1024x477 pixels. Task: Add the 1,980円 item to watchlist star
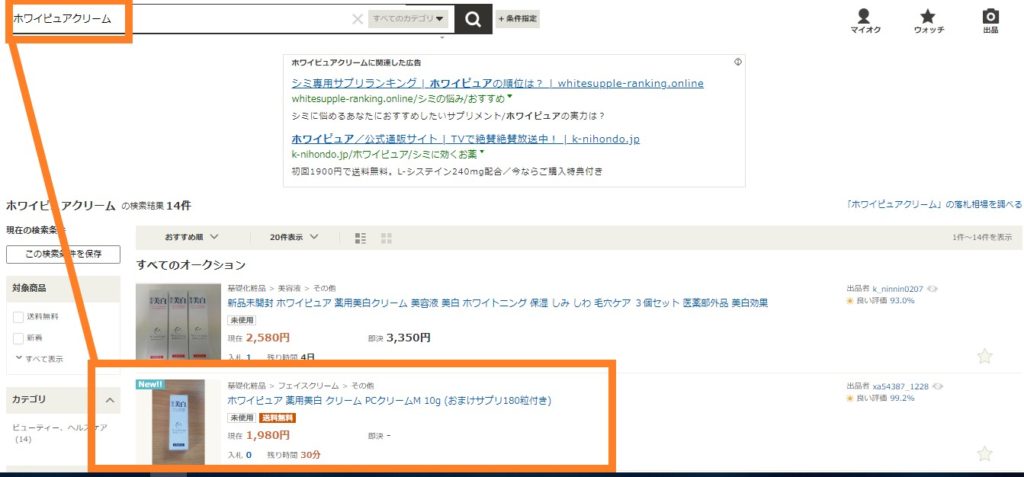point(984,453)
